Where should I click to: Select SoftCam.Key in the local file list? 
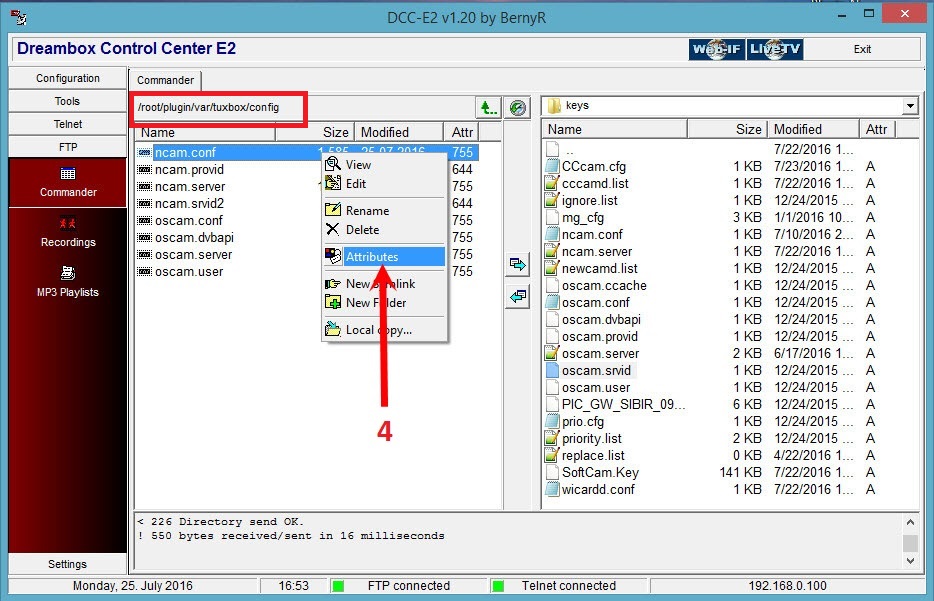tap(600, 473)
